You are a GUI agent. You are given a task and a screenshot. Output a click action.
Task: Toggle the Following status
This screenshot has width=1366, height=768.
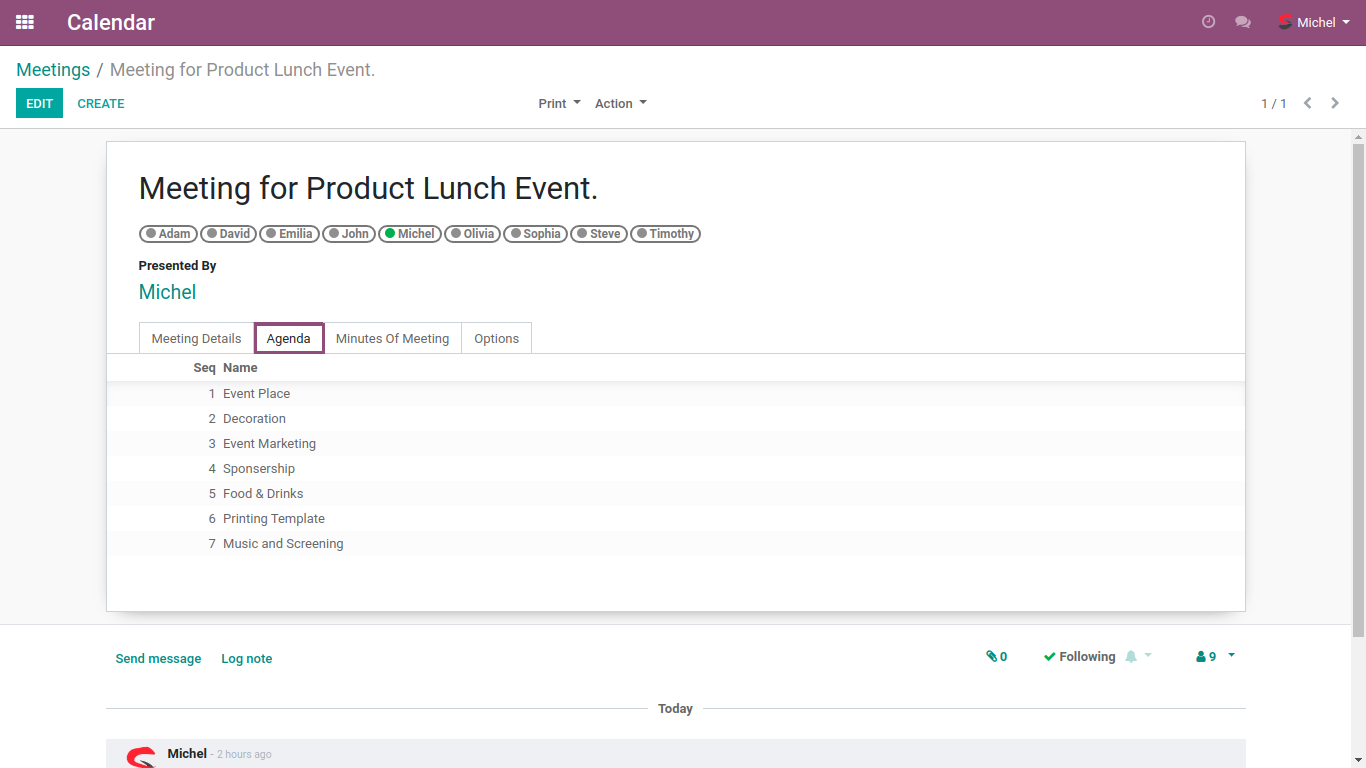(1079, 657)
